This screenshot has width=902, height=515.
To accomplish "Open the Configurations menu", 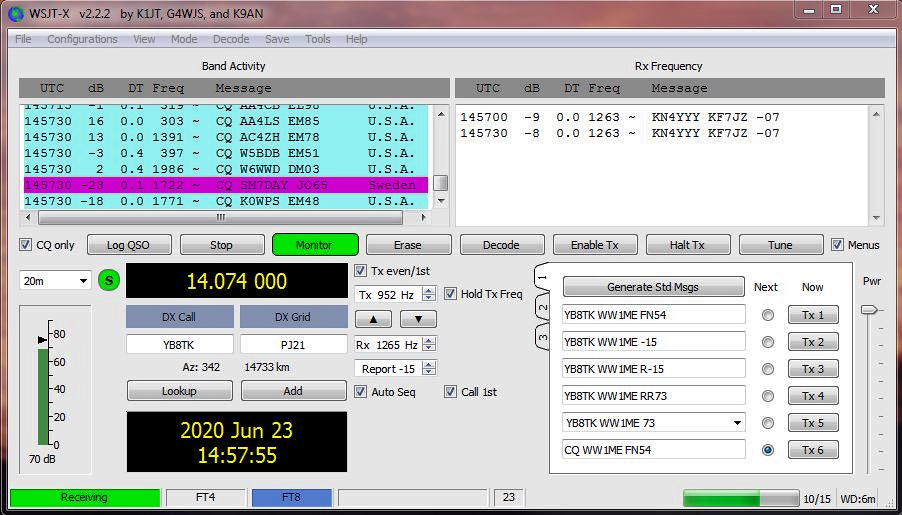I will pyautogui.click(x=82, y=39).
